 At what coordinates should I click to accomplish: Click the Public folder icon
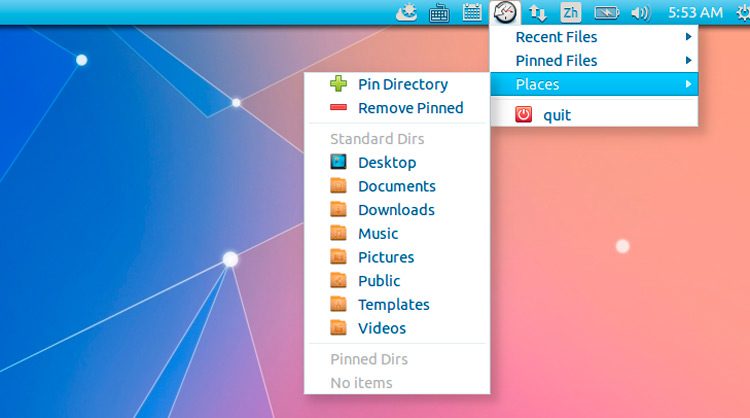click(x=339, y=280)
